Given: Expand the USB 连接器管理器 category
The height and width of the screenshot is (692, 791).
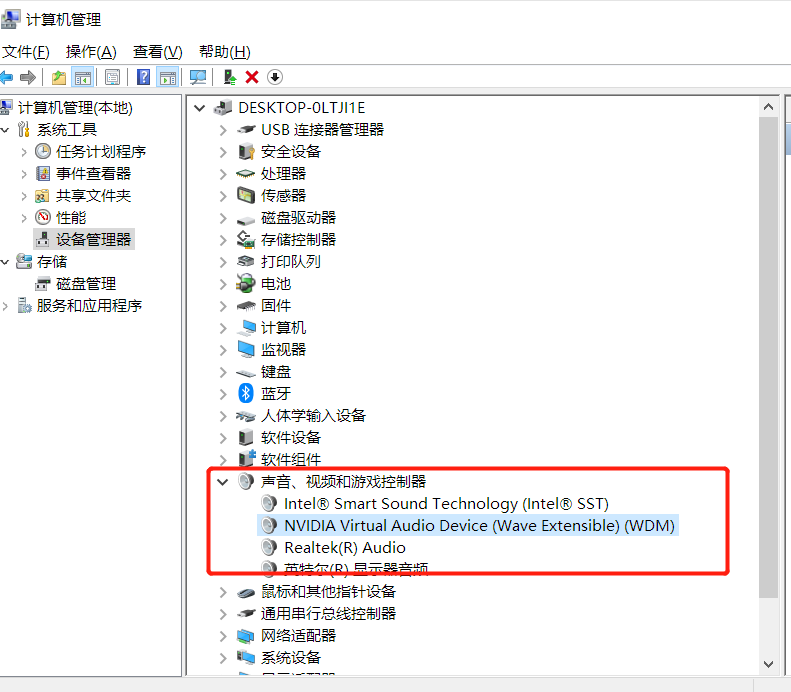Looking at the screenshot, I should tap(223, 130).
